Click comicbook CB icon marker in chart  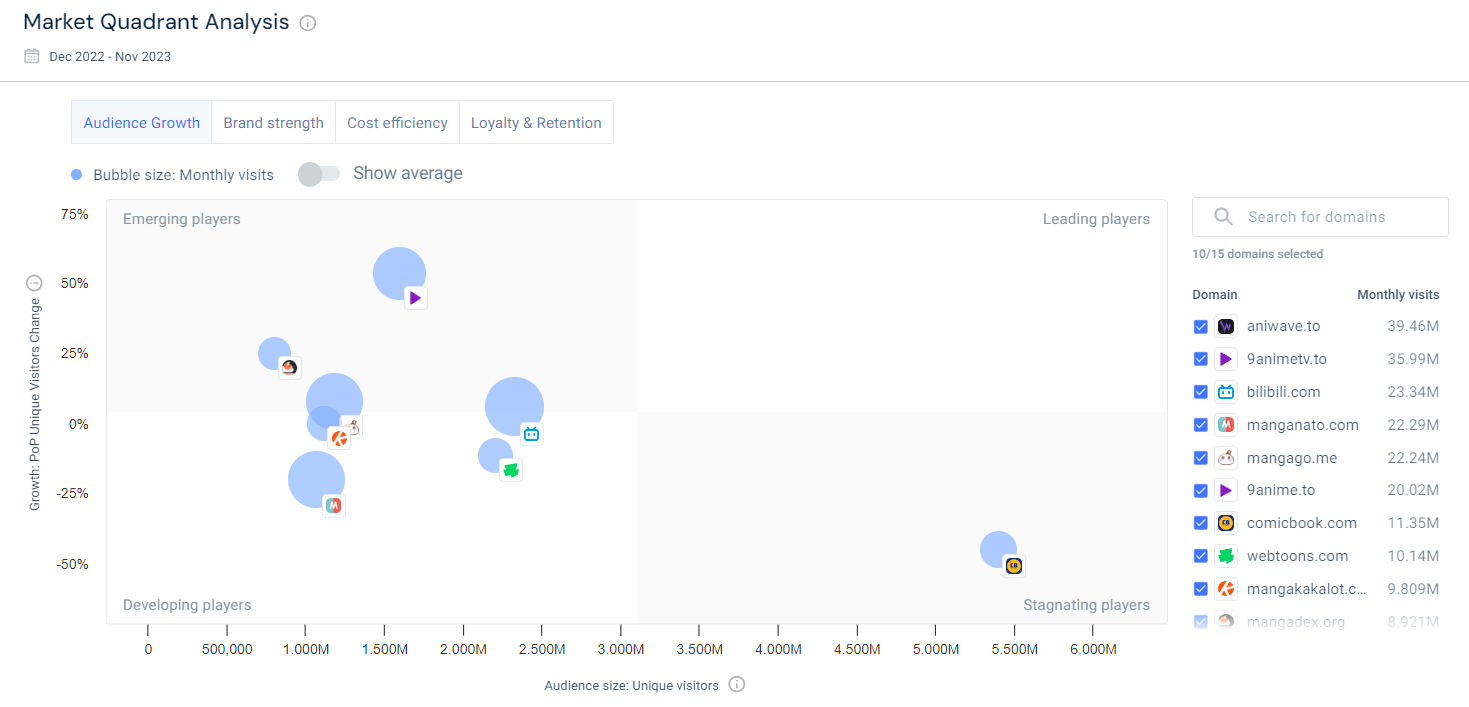click(x=1014, y=566)
